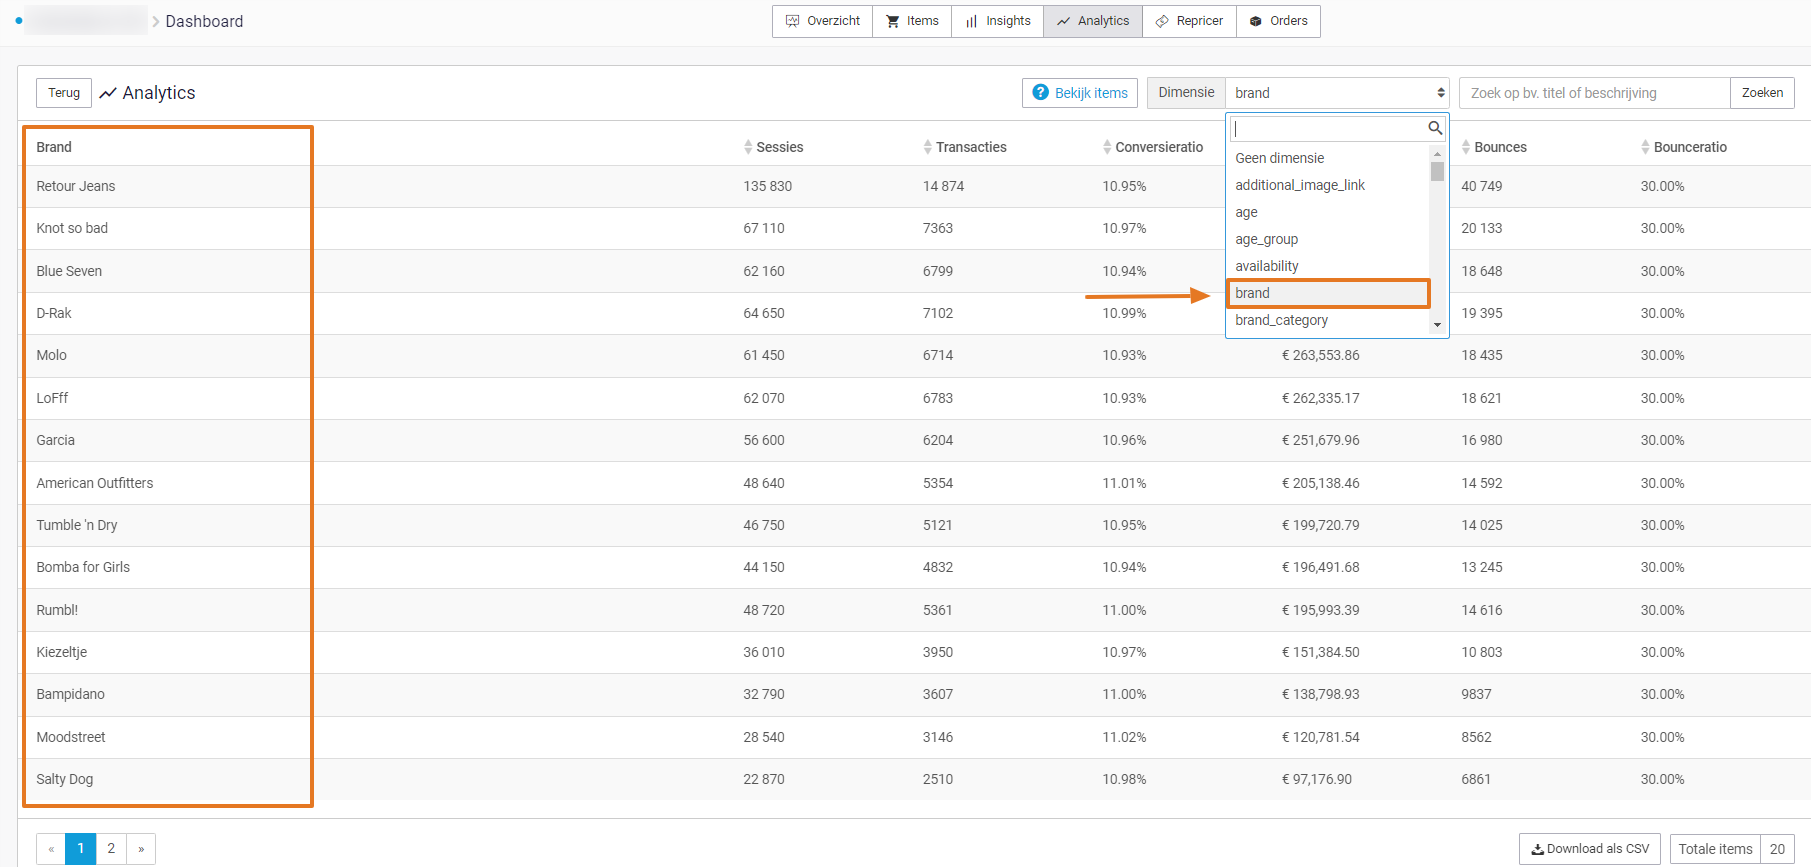The image size is (1811, 867).
Task: Click the Terug back button
Action: coord(64,93)
